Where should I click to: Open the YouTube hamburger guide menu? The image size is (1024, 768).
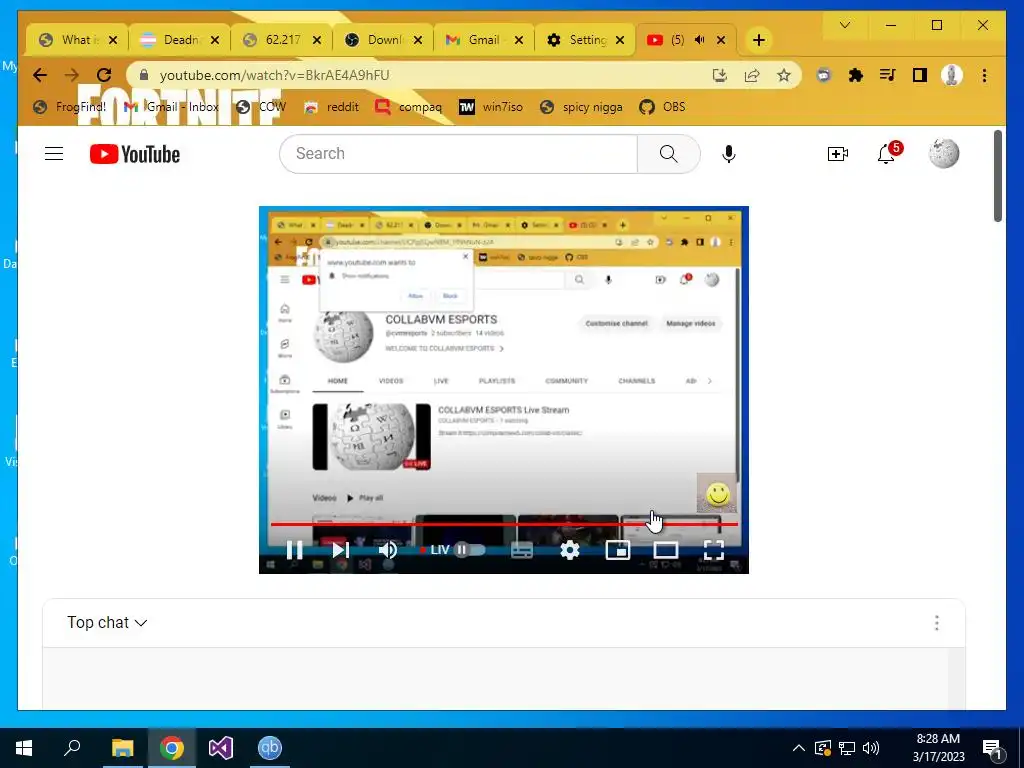54,154
